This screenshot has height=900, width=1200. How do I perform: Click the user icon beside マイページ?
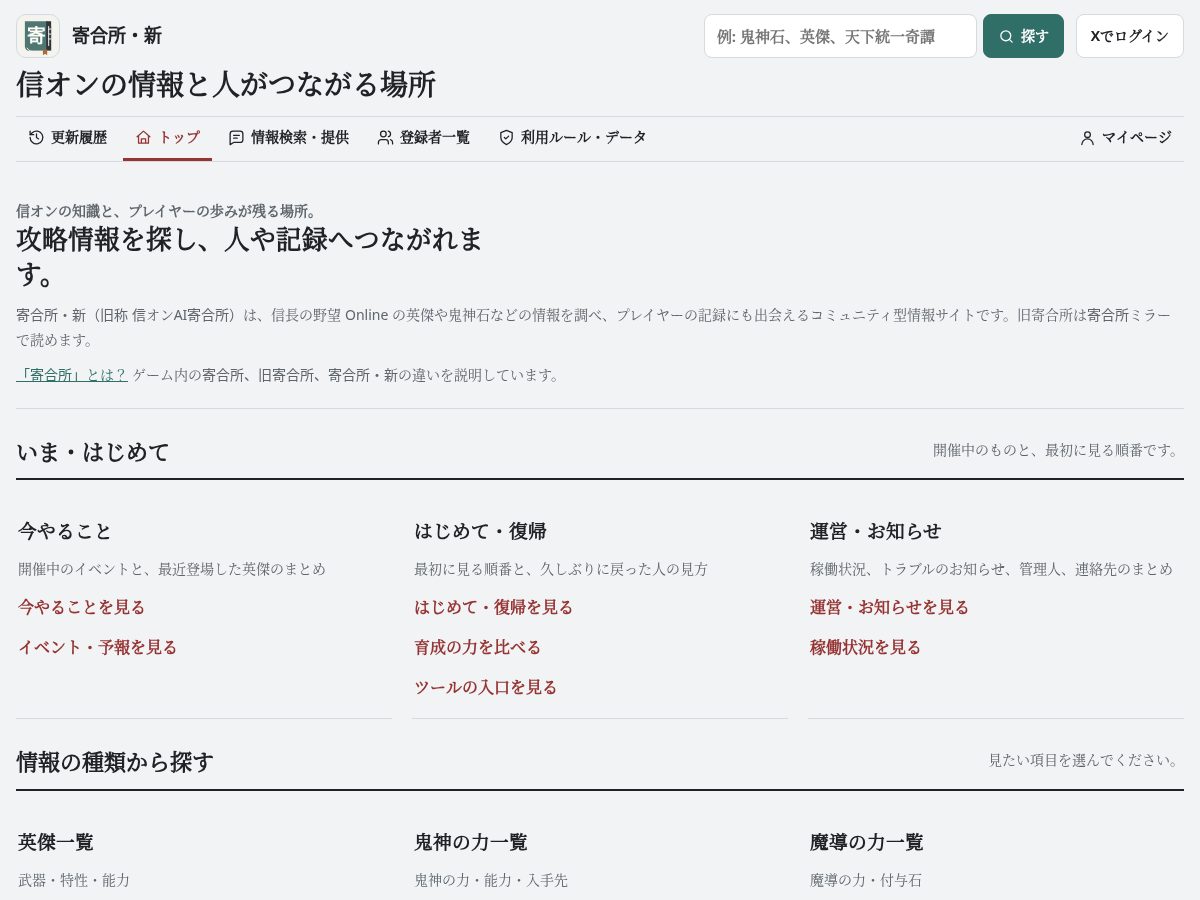pyautogui.click(x=1087, y=138)
